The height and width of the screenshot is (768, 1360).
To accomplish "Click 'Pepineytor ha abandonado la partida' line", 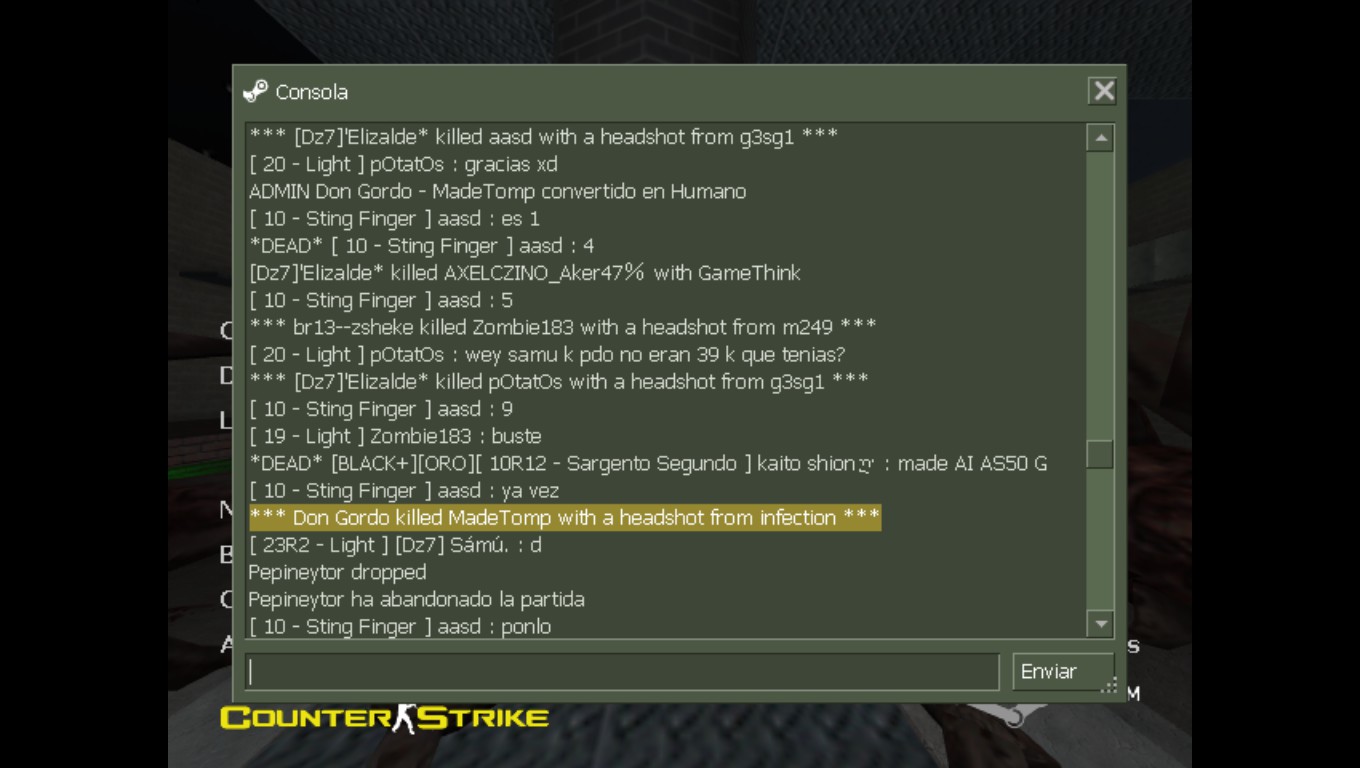I will point(417,600).
